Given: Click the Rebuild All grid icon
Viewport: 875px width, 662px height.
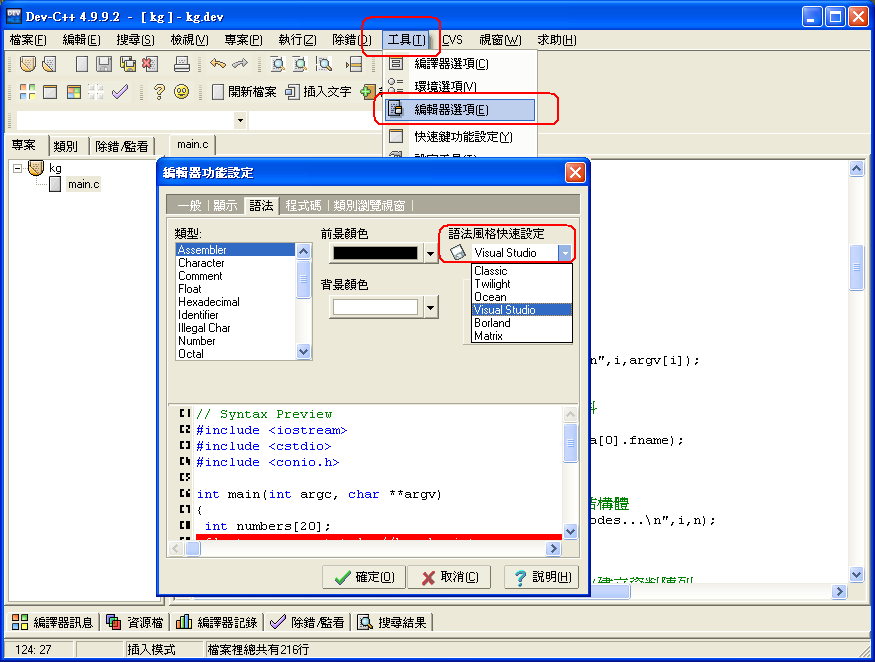Looking at the screenshot, I should pos(96,92).
